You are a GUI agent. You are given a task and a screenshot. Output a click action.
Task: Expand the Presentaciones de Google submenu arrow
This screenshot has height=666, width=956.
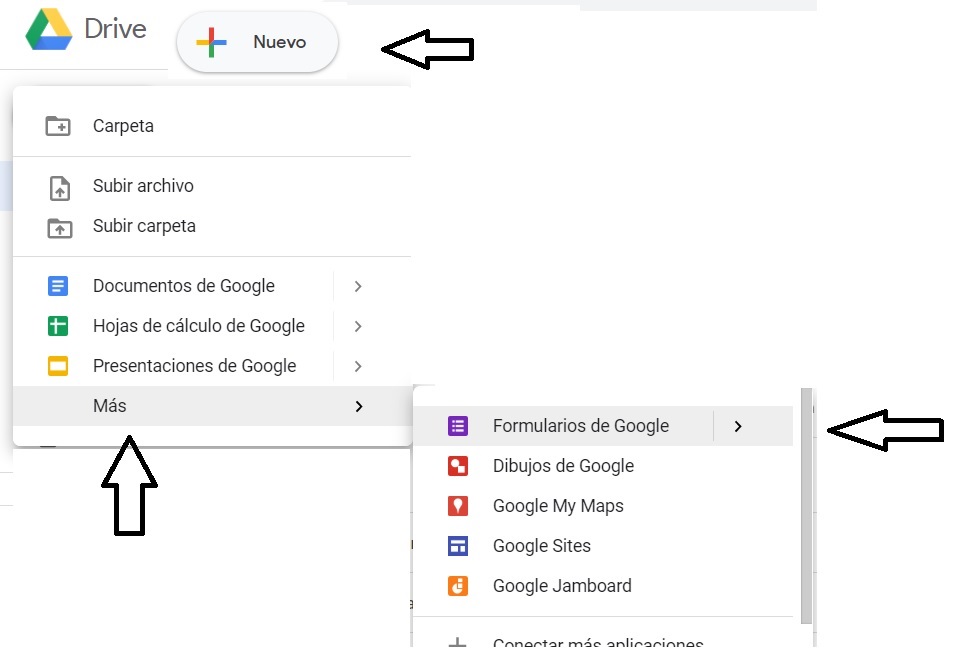point(358,366)
